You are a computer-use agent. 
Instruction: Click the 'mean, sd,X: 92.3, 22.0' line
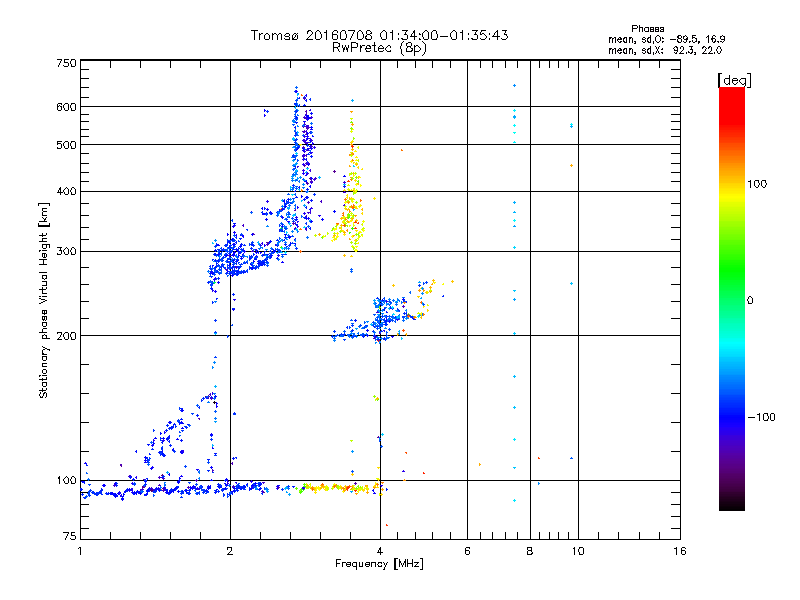point(665,50)
